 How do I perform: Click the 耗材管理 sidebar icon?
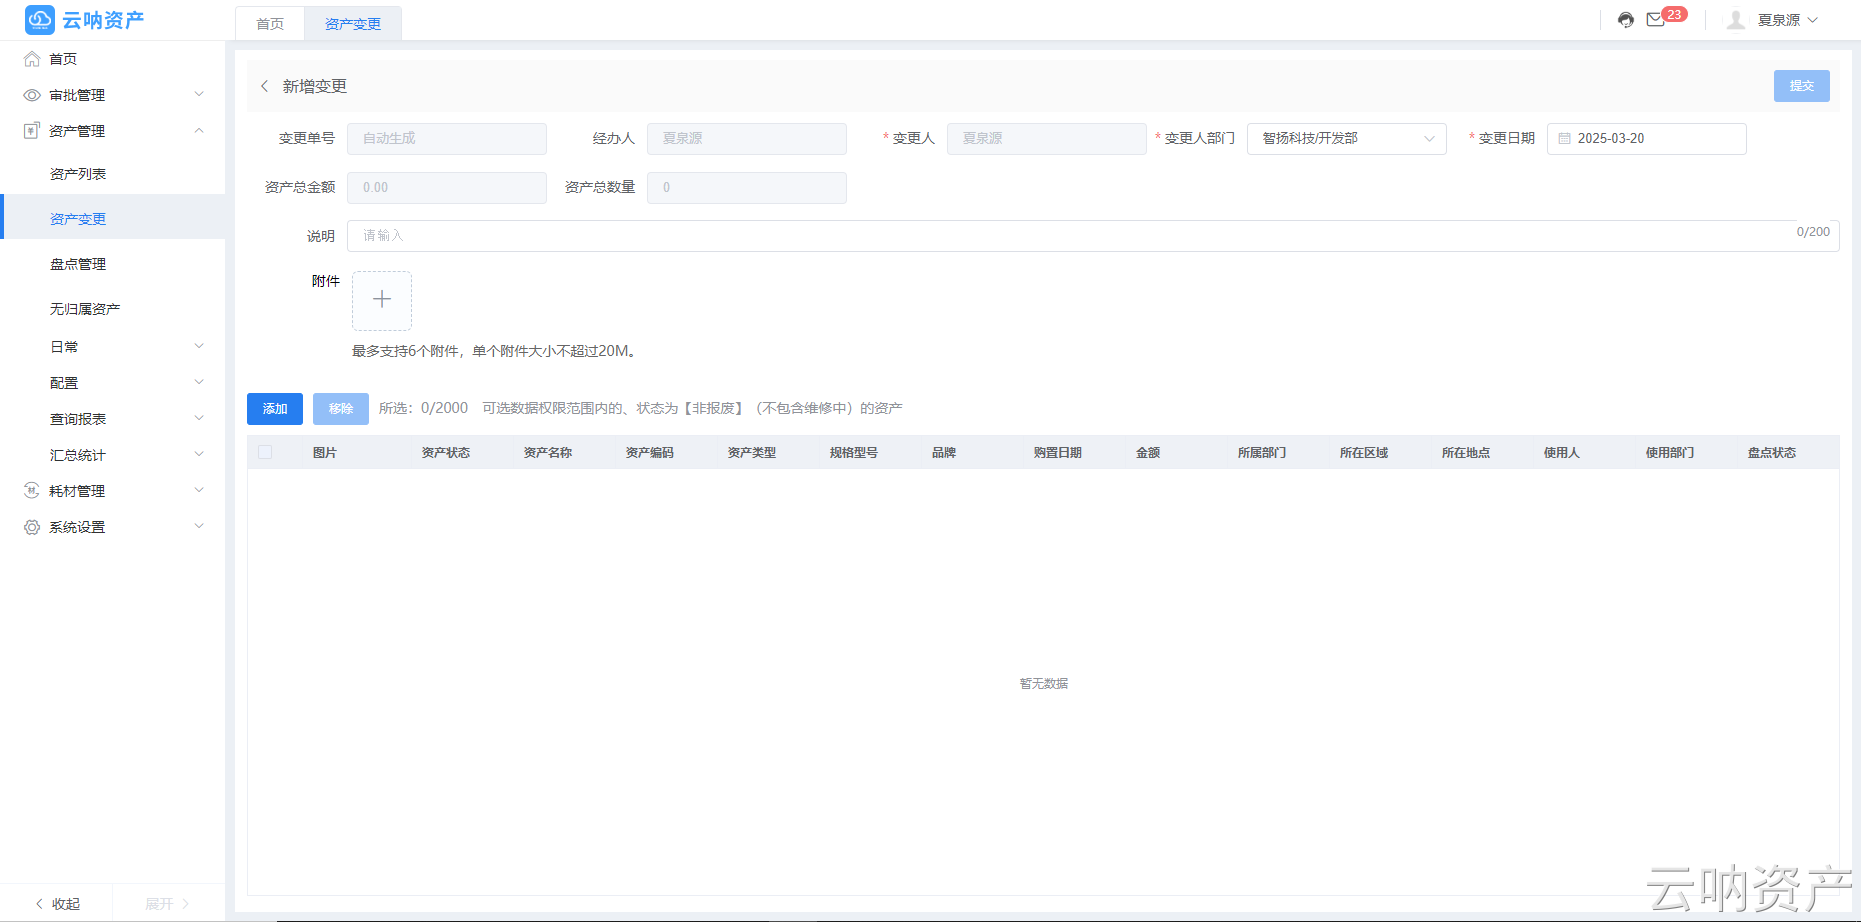32,491
